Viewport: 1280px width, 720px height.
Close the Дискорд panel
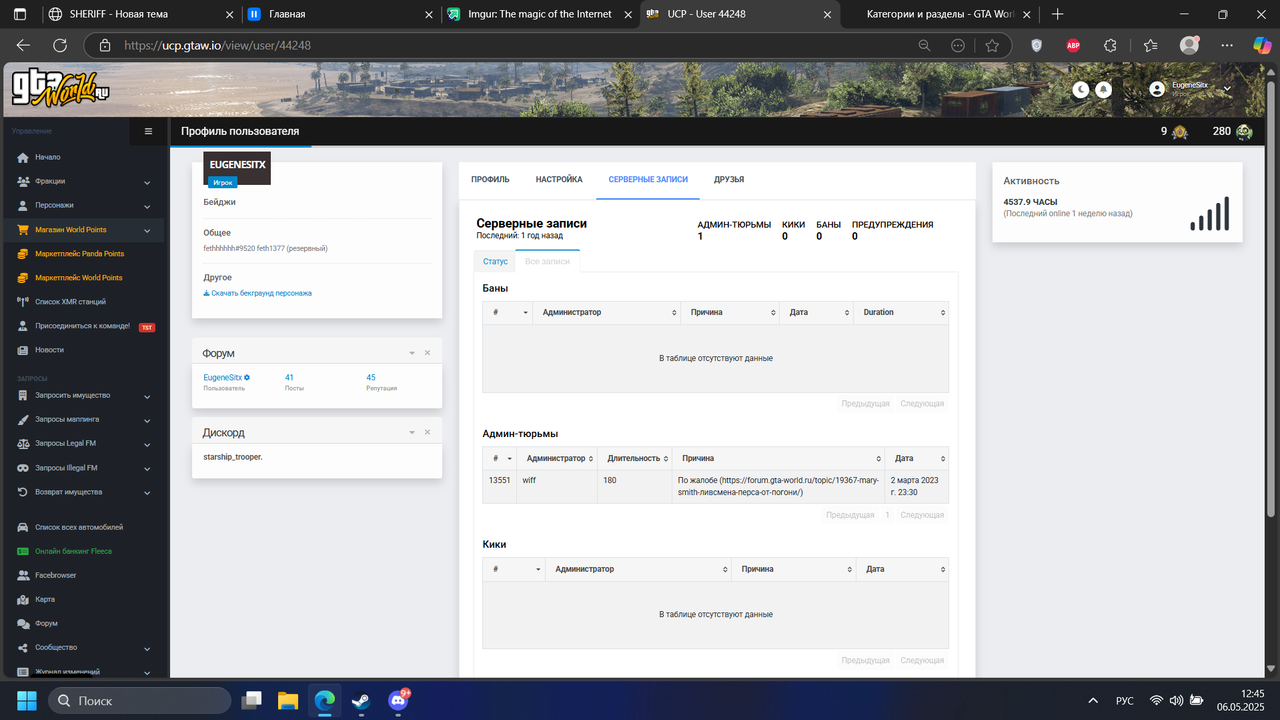coord(427,432)
